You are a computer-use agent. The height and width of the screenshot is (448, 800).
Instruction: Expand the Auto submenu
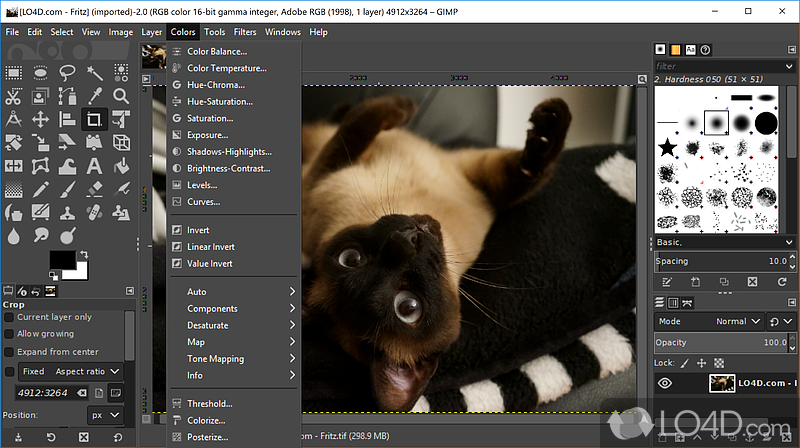(x=234, y=292)
